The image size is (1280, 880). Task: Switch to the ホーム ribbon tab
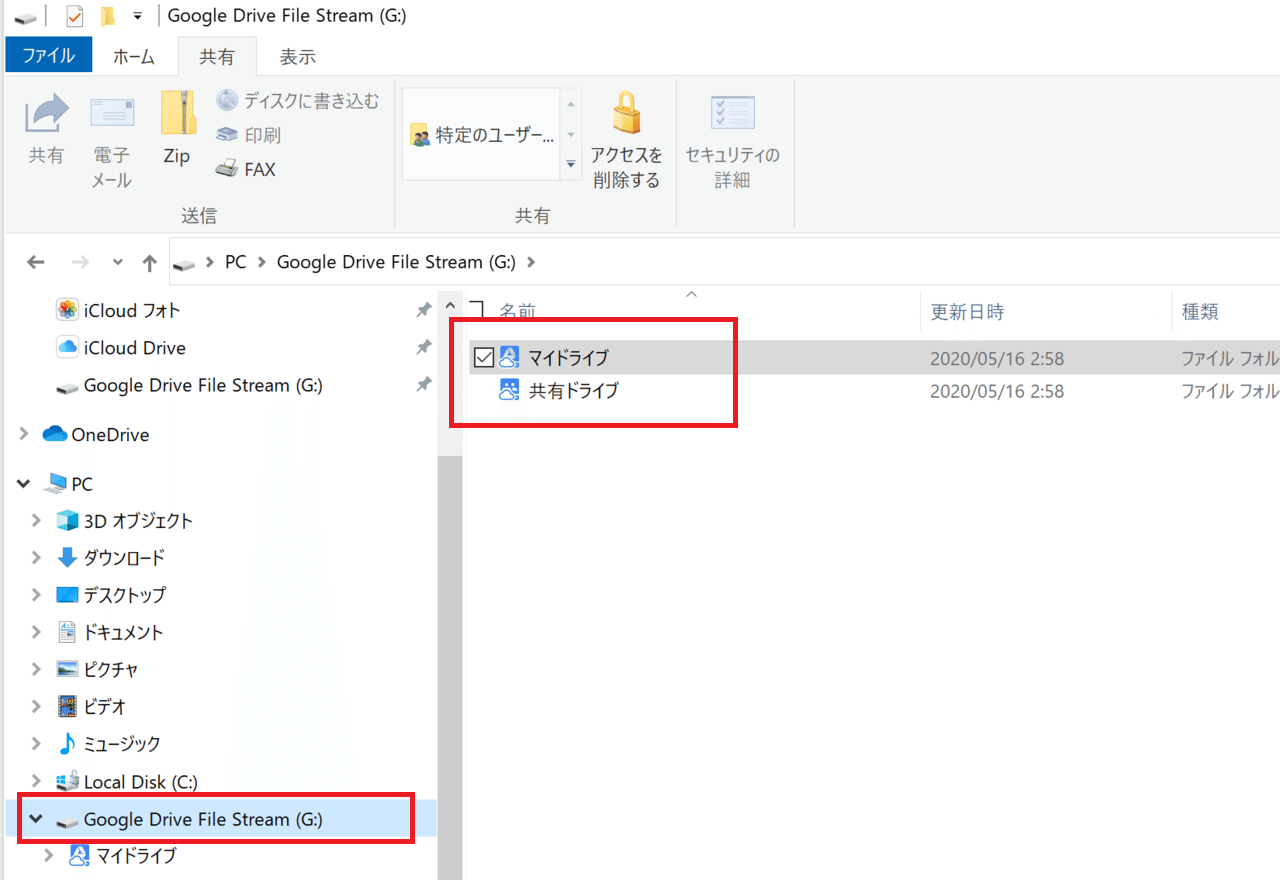click(x=133, y=57)
